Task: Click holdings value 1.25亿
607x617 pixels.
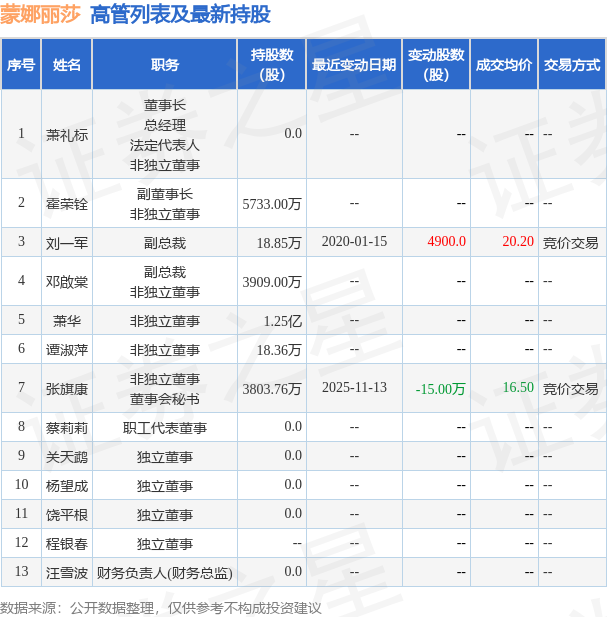Action: point(282,321)
